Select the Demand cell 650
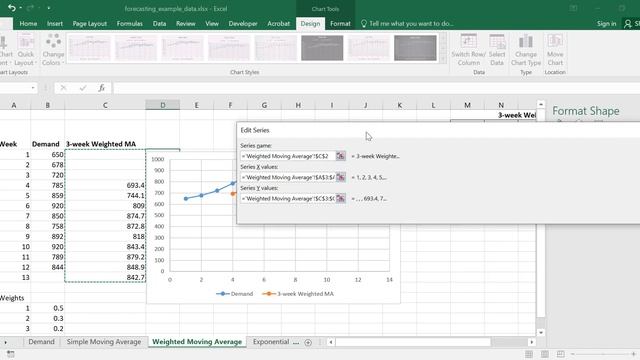The image size is (640, 360). 47,155
